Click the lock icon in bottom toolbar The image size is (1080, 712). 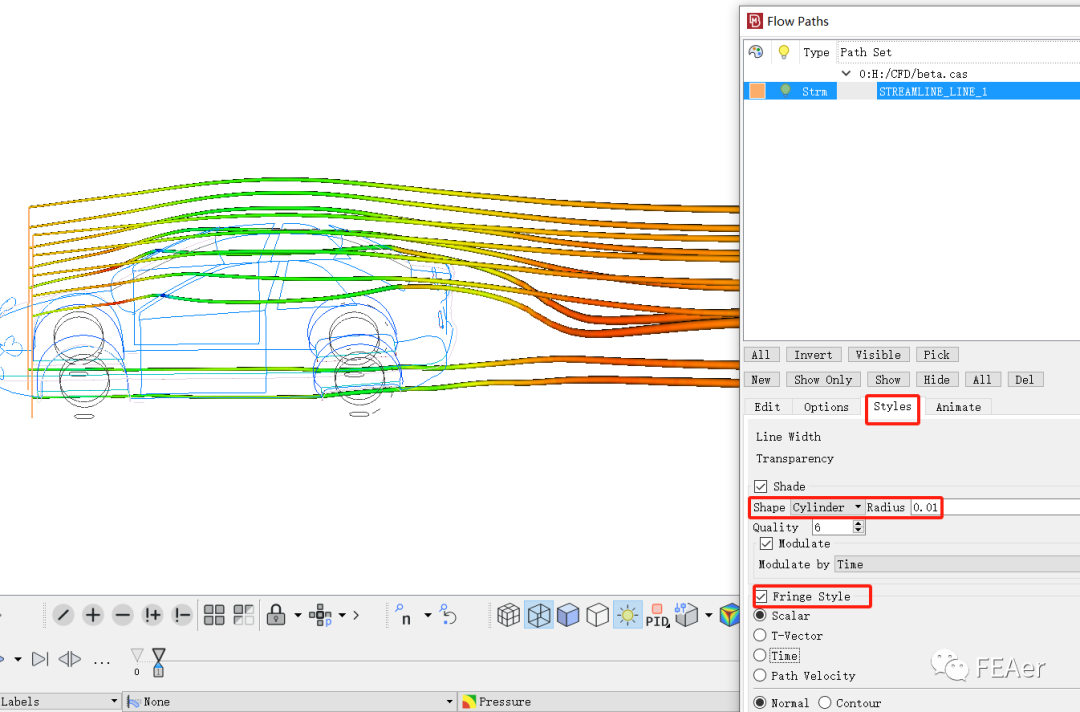(x=275, y=615)
